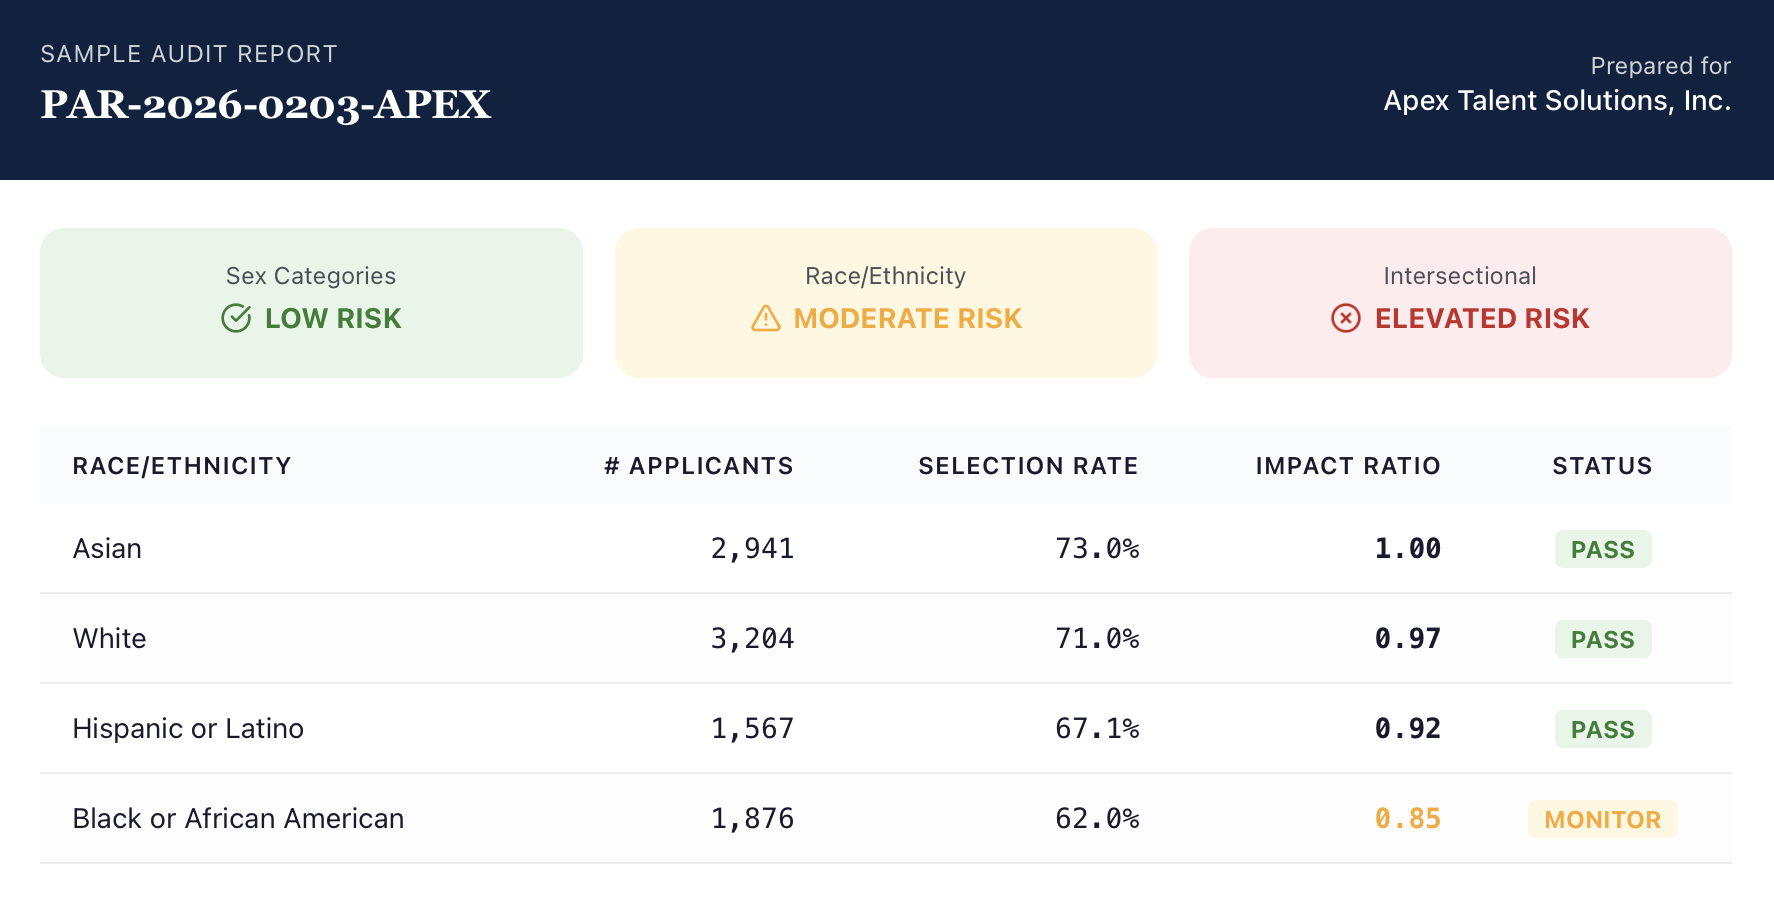Click the Moderate Risk warning triangle icon
Screen dimensions: 1774x902
pos(765,318)
